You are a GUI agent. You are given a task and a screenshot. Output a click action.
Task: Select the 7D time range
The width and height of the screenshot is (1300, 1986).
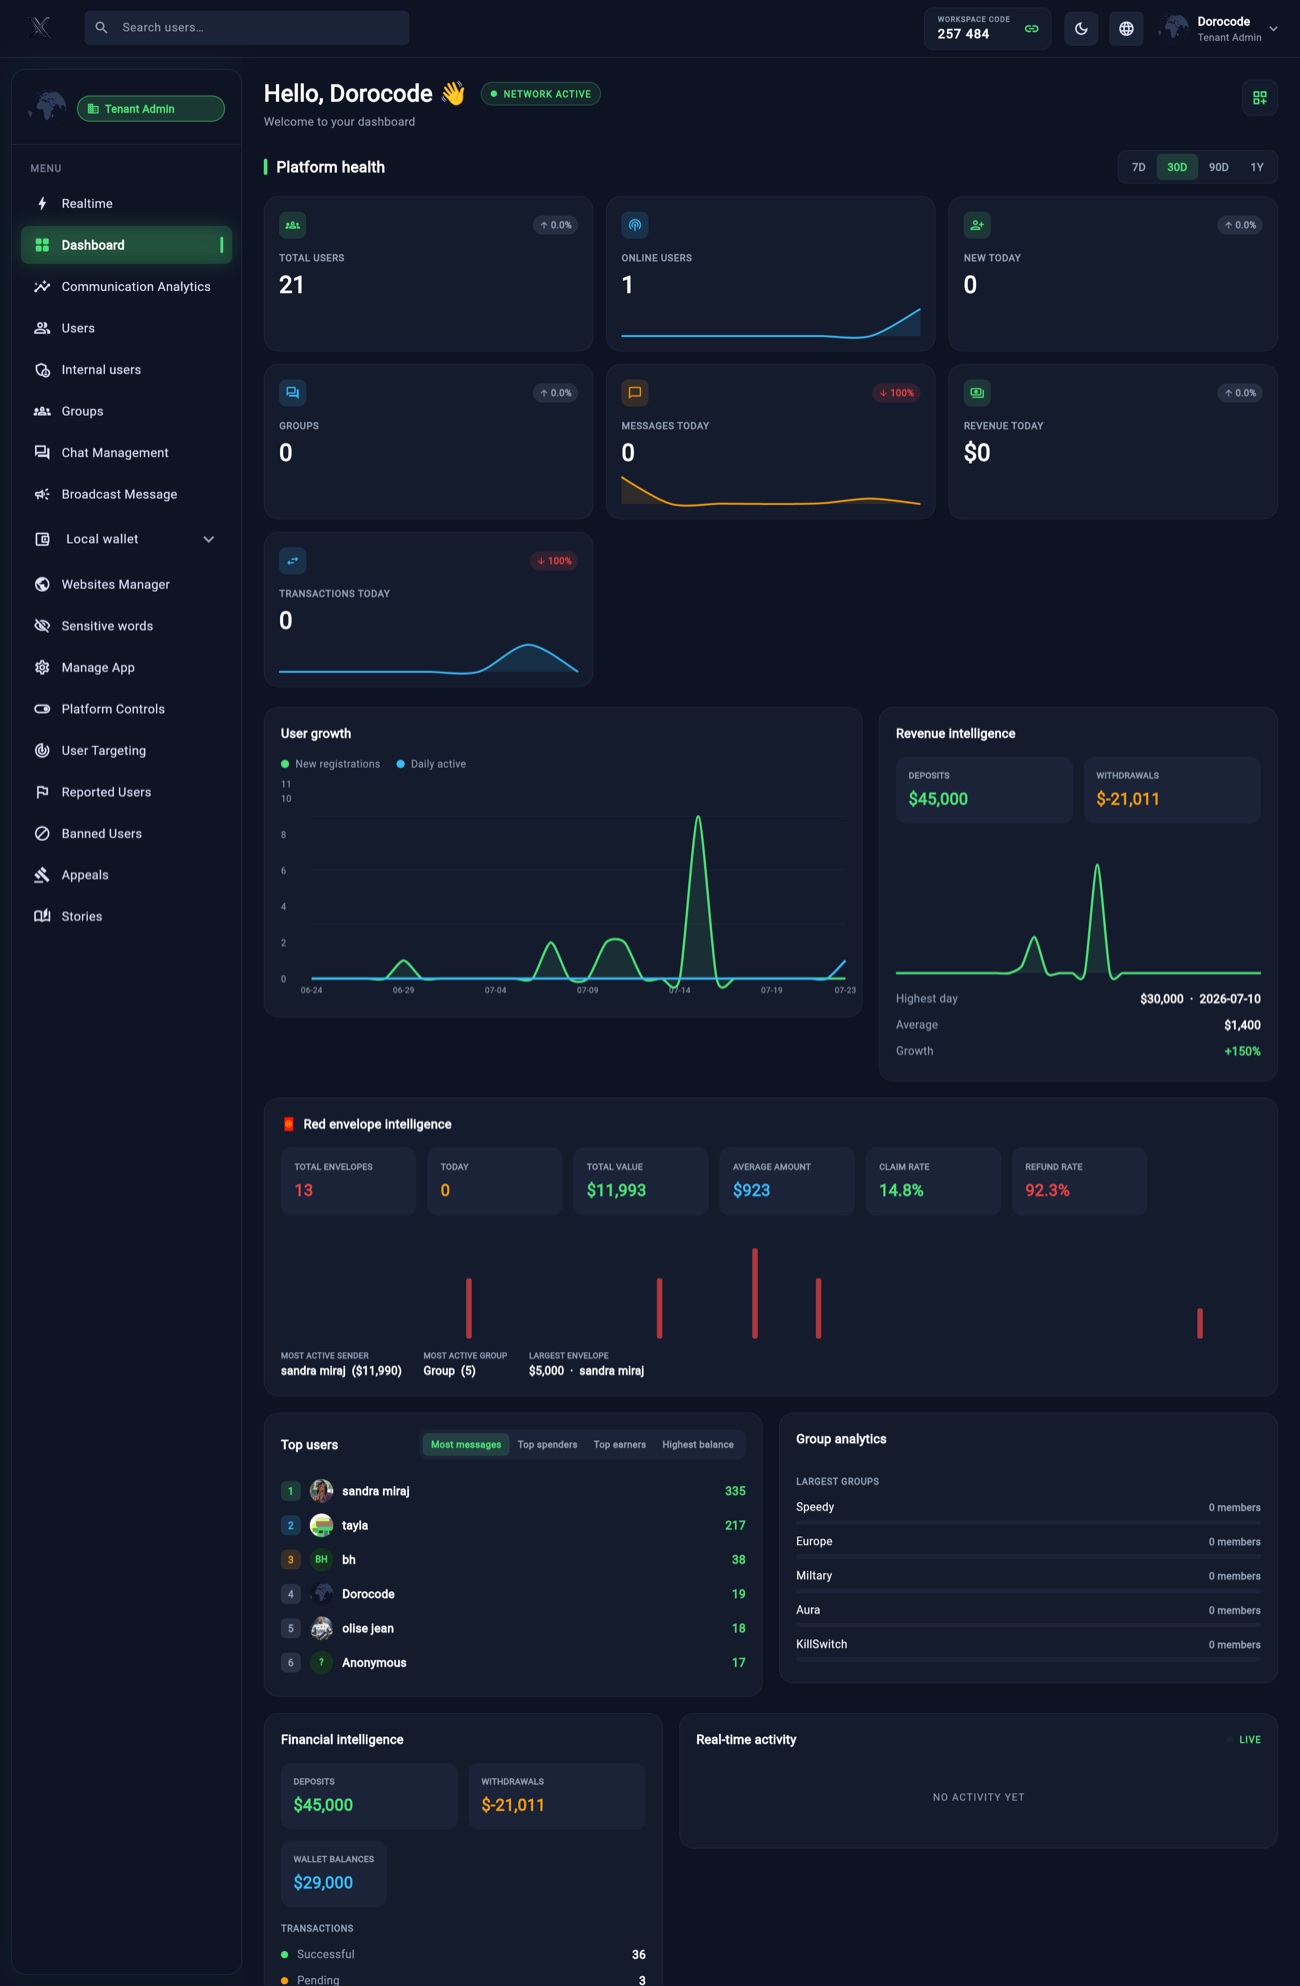(x=1138, y=167)
